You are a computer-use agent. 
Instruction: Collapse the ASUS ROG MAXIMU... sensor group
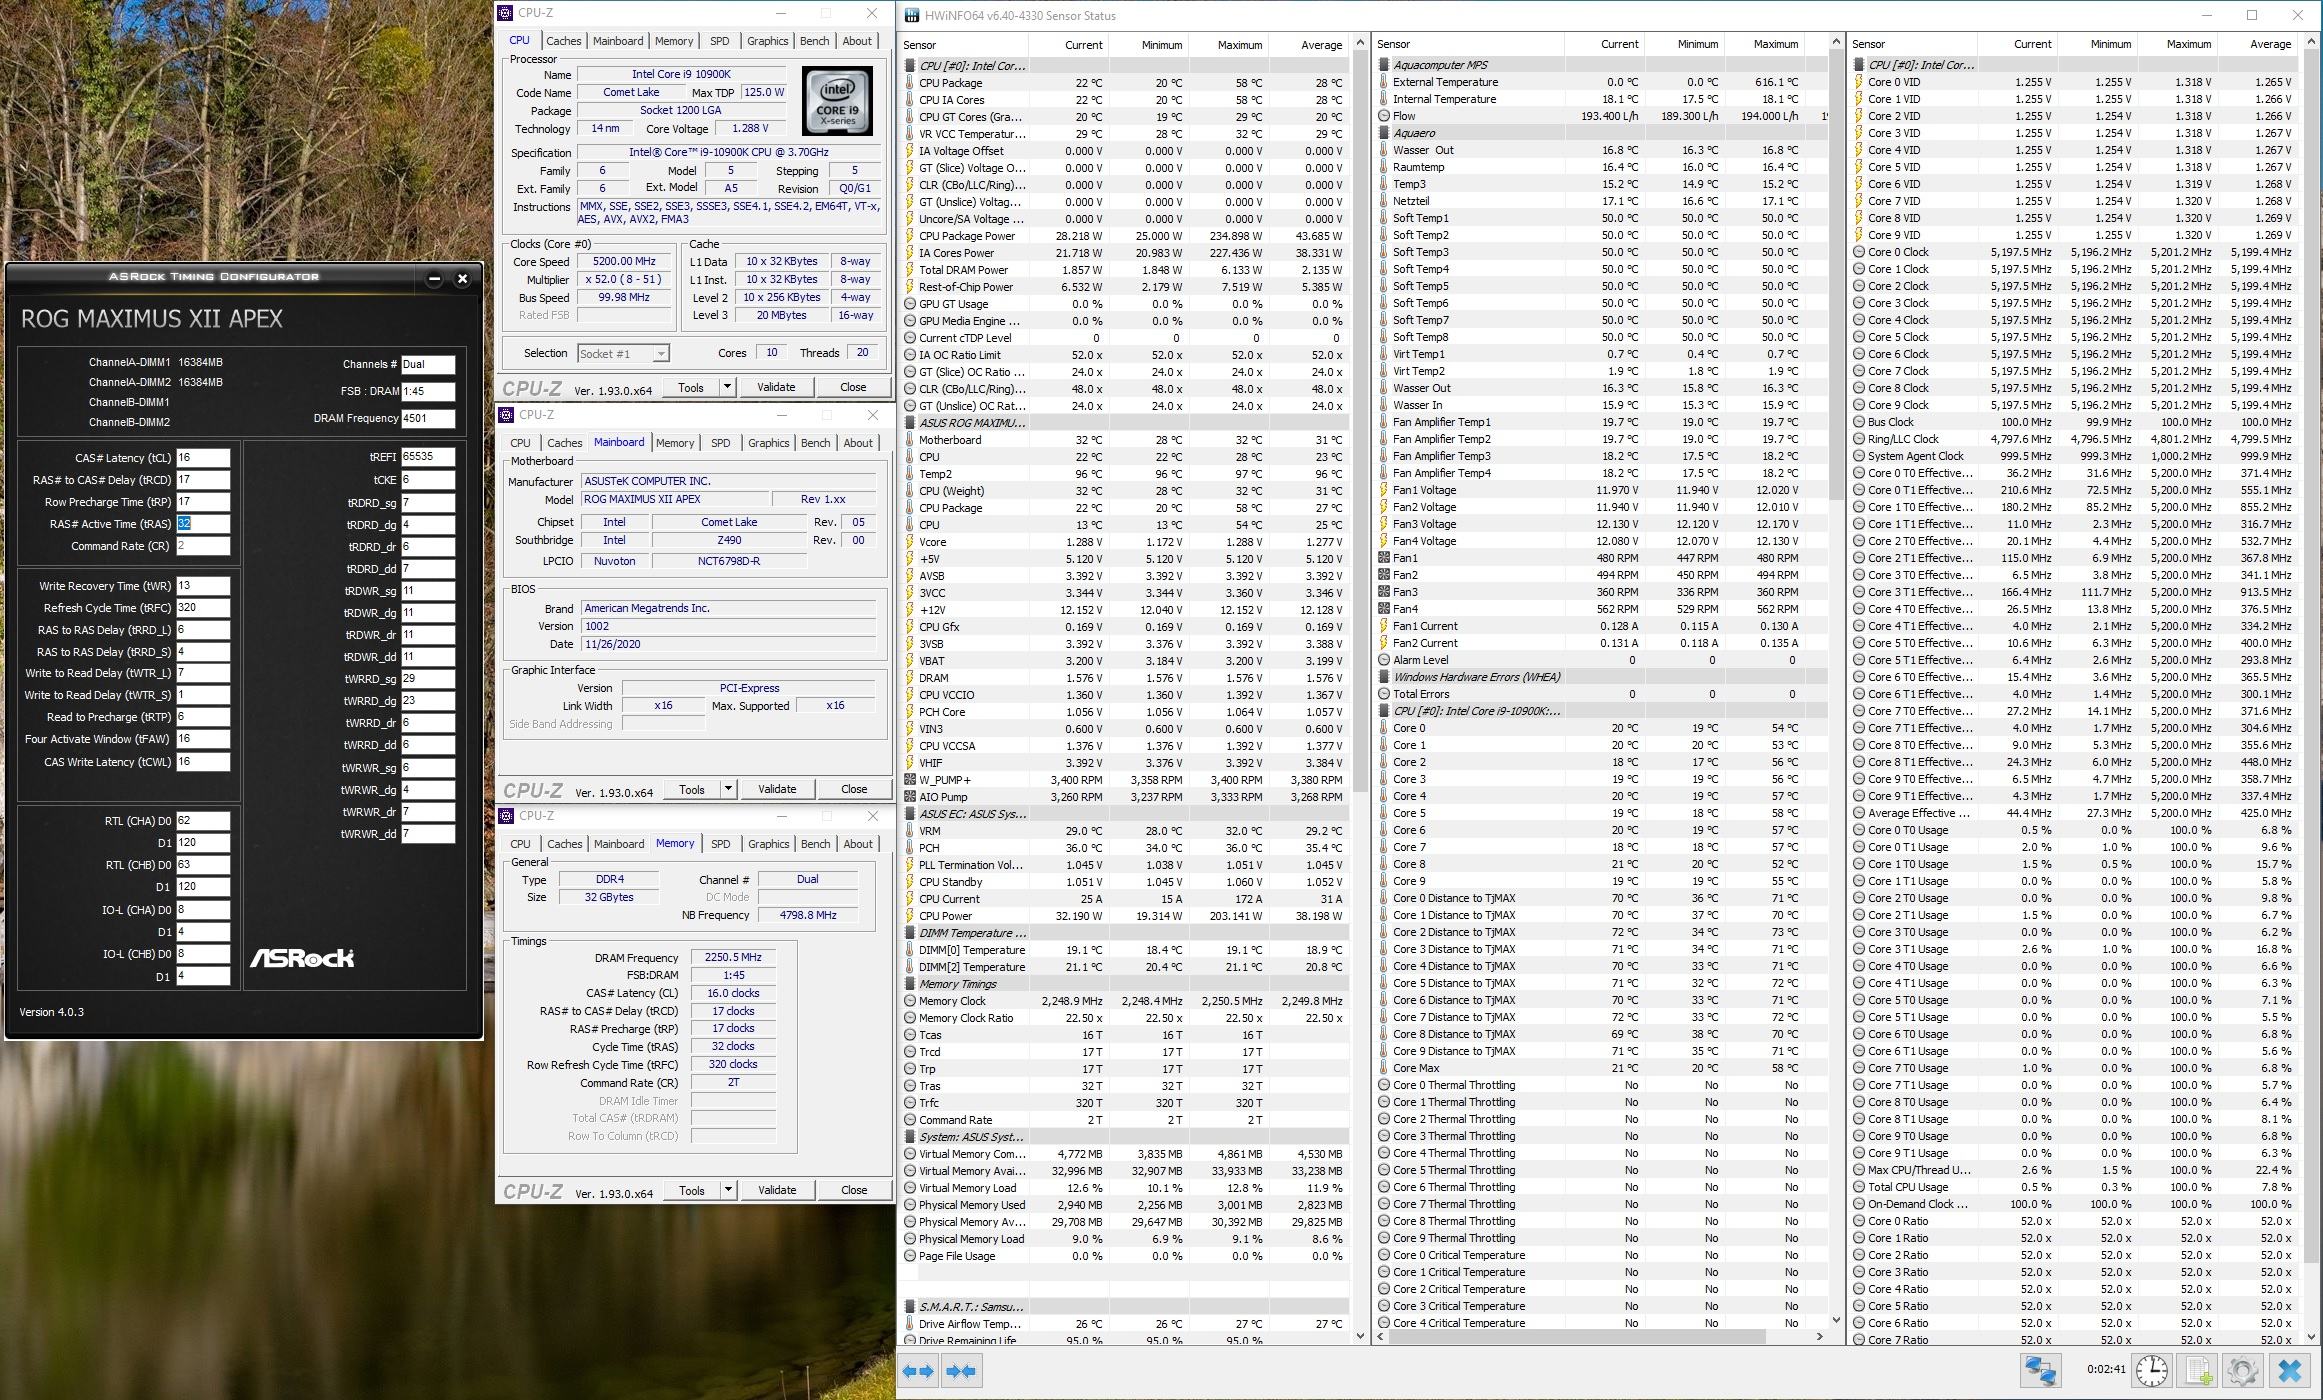(910, 423)
